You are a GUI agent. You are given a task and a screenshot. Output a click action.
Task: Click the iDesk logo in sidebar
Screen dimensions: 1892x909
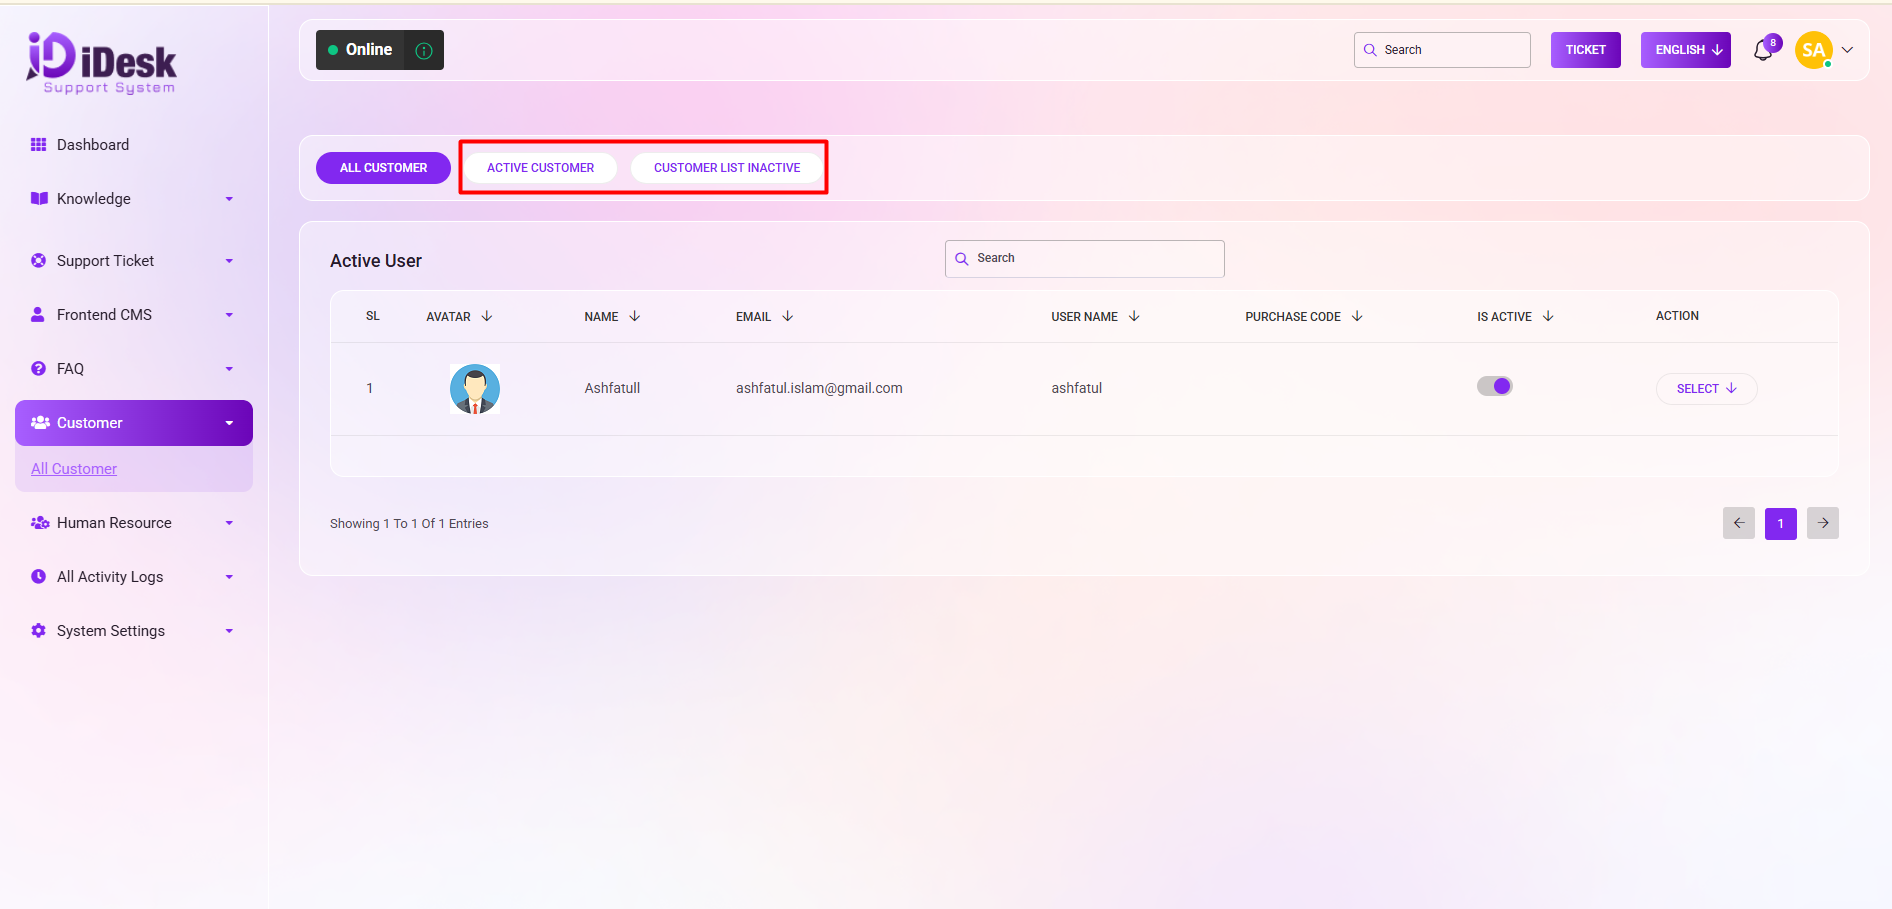tap(102, 63)
